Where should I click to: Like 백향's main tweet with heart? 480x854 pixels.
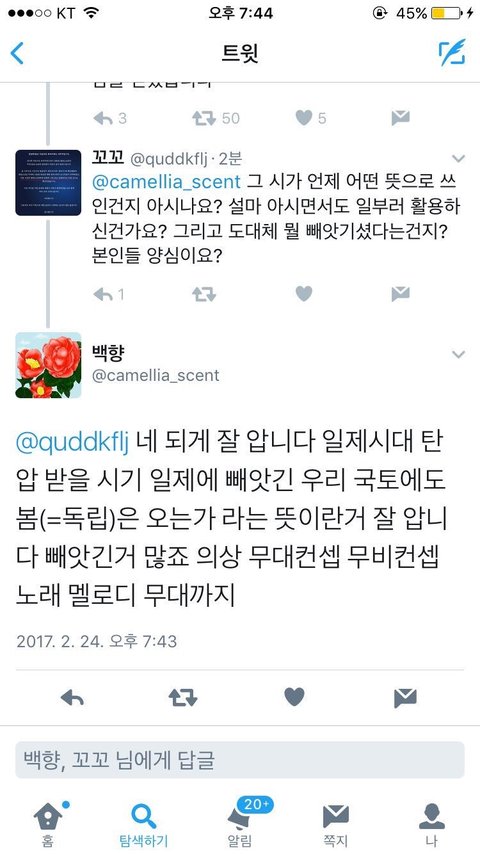click(294, 697)
